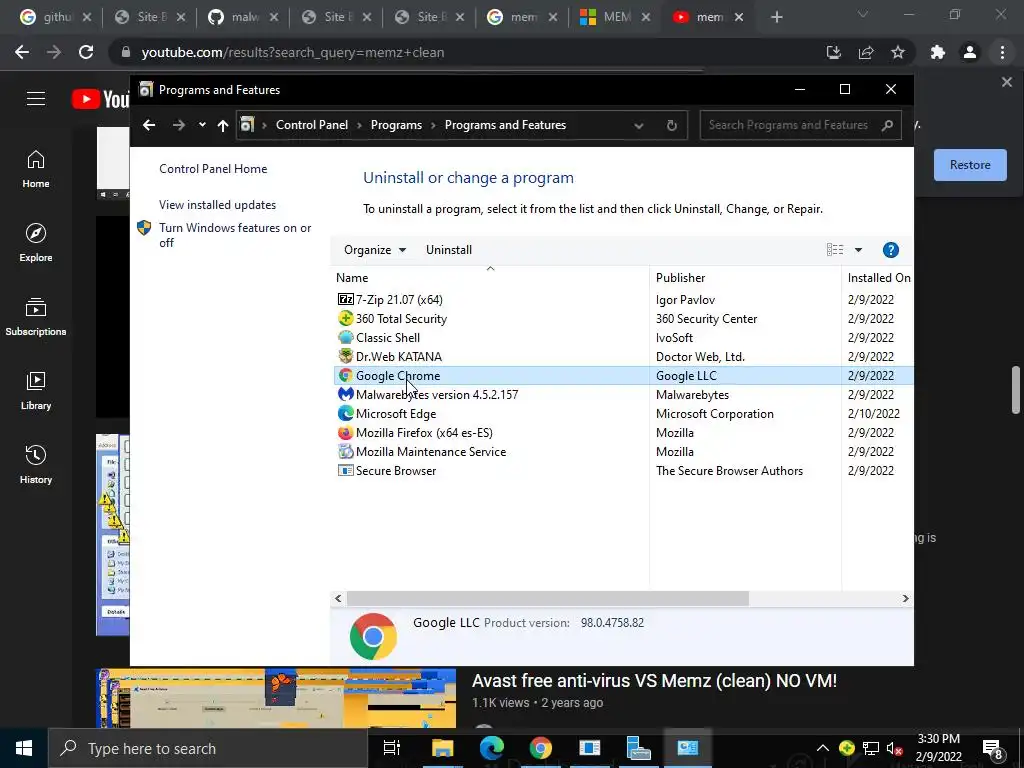This screenshot has width=1024, height=768.
Task: Select the Google Chrome row
Action: point(623,376)
